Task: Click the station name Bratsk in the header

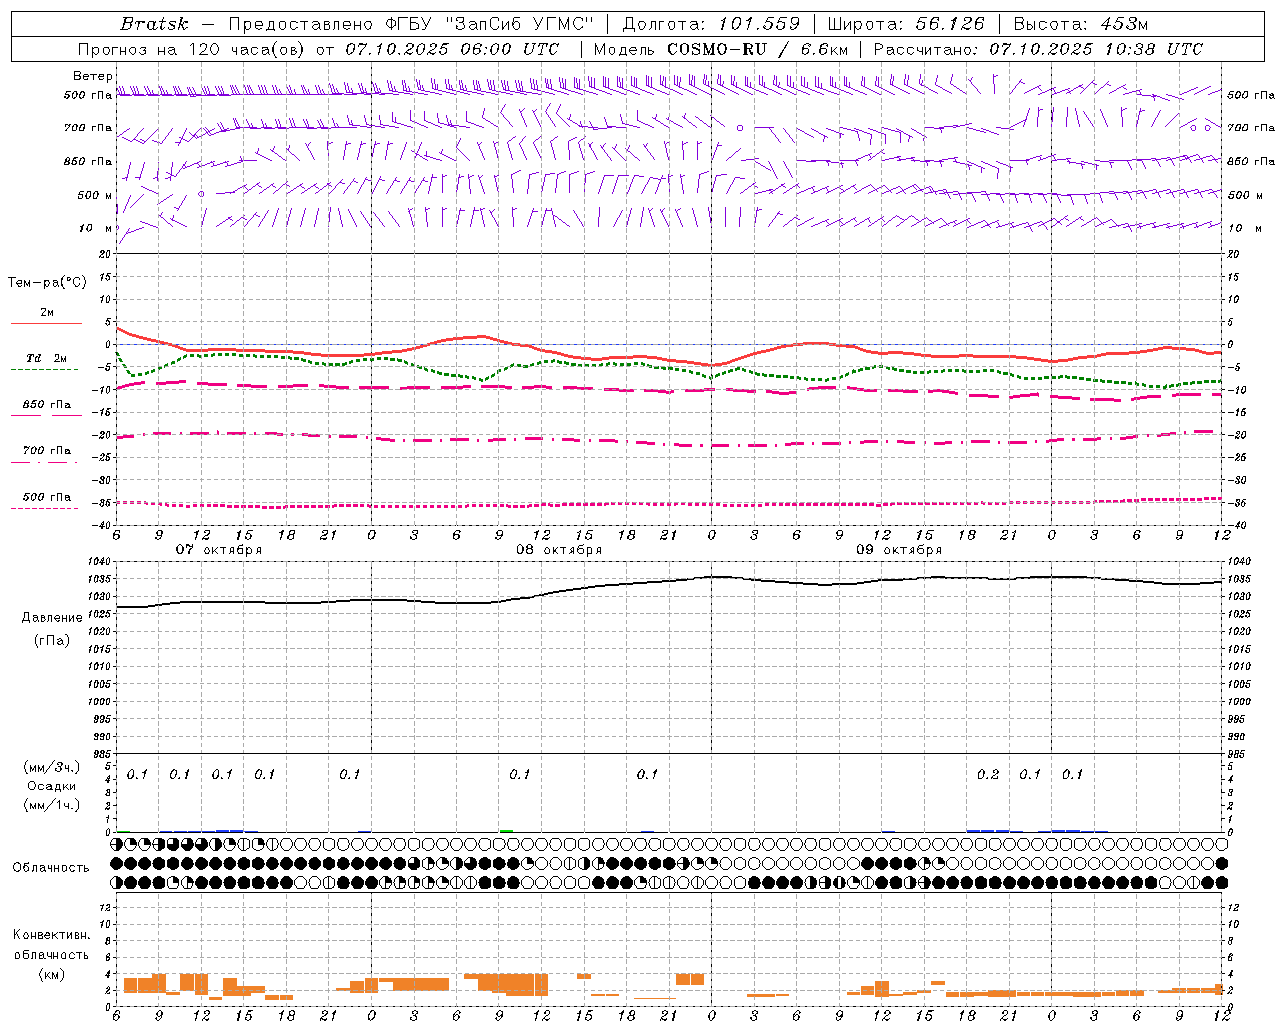Action: pos(154,24)
